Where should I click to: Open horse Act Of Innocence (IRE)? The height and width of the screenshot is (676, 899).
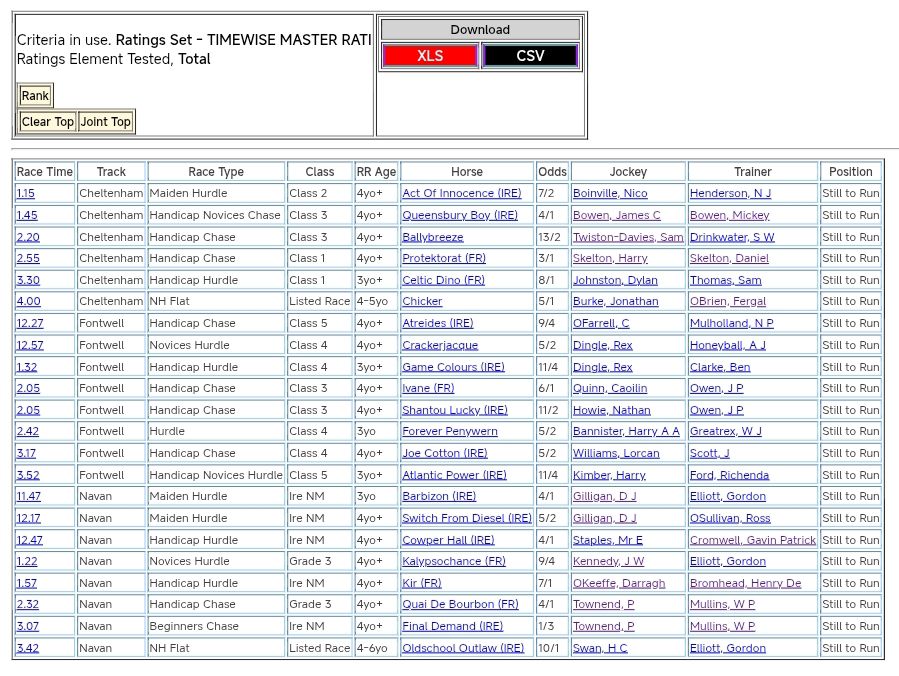pos(461,194)
